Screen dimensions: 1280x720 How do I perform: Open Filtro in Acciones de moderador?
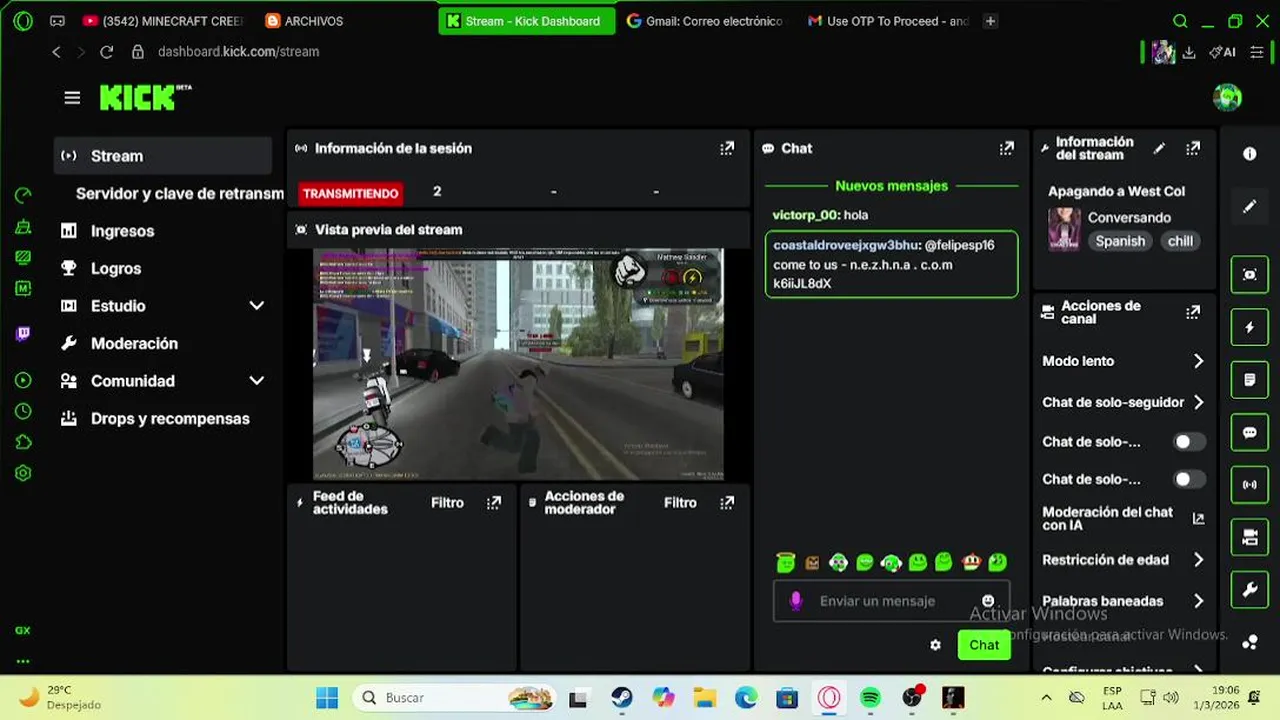pos(680,503)
